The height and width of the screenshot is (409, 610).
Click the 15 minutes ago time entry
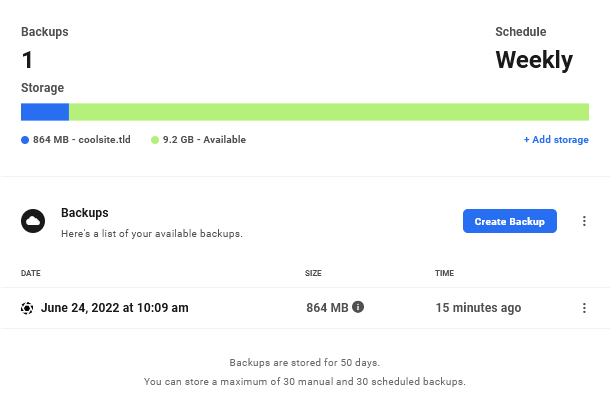click(x=478, y=308)
